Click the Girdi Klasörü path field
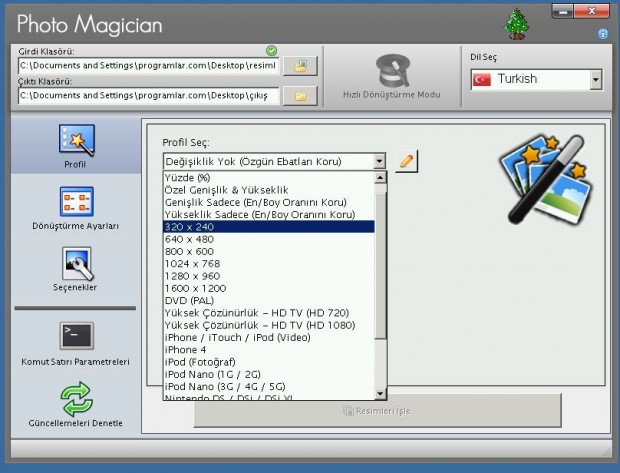Viewport: 620px width, 473px height. pos(148,66)
